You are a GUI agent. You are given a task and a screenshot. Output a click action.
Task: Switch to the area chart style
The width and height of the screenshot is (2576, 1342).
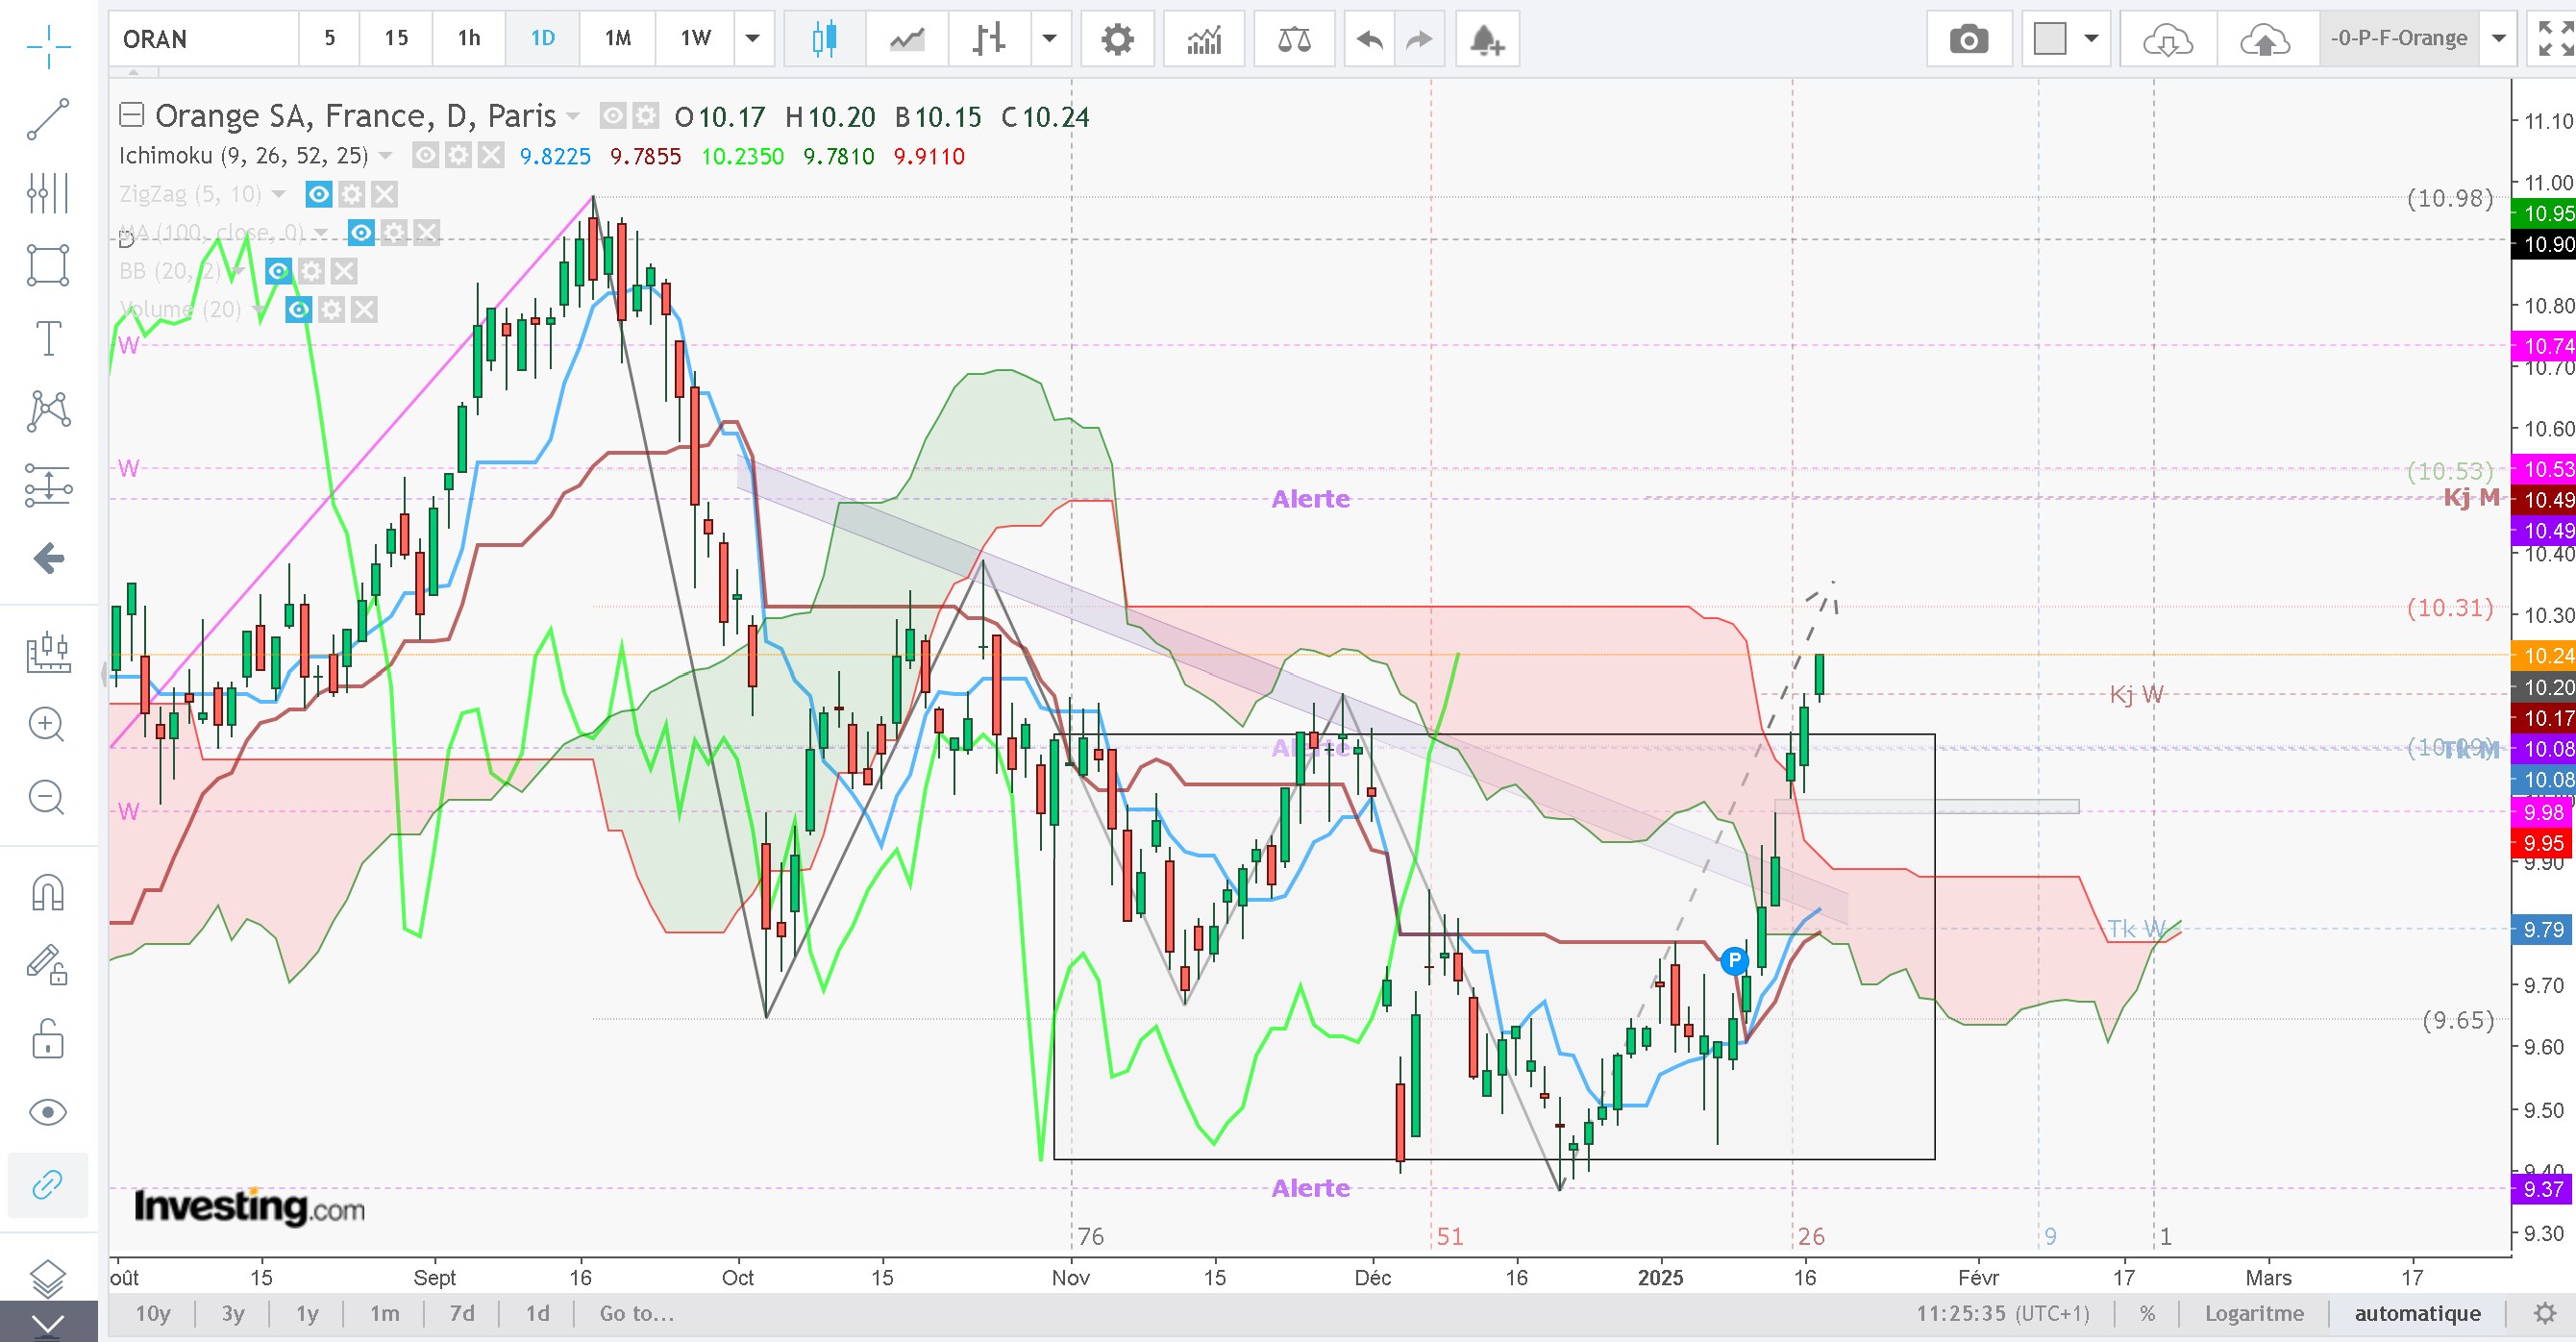point(907,39)
